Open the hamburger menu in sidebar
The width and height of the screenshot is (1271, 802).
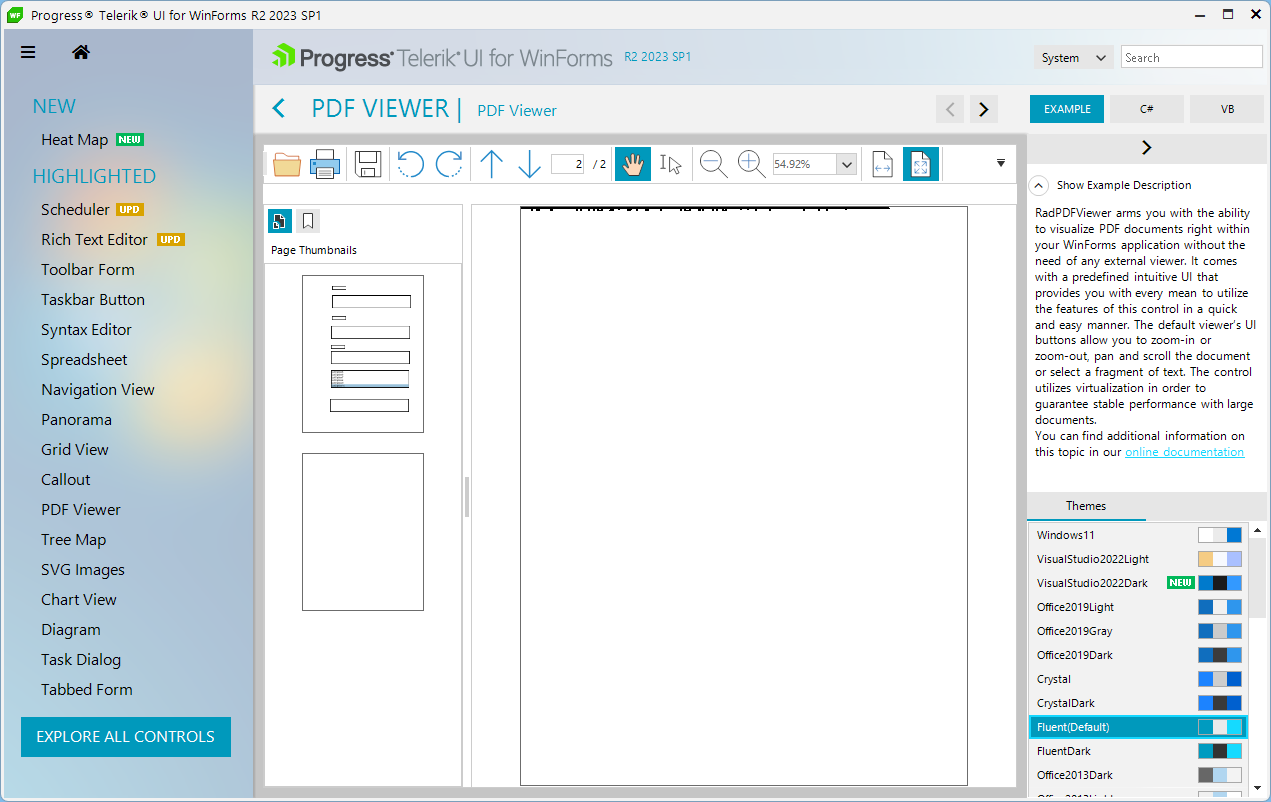[x=28, y=53]
